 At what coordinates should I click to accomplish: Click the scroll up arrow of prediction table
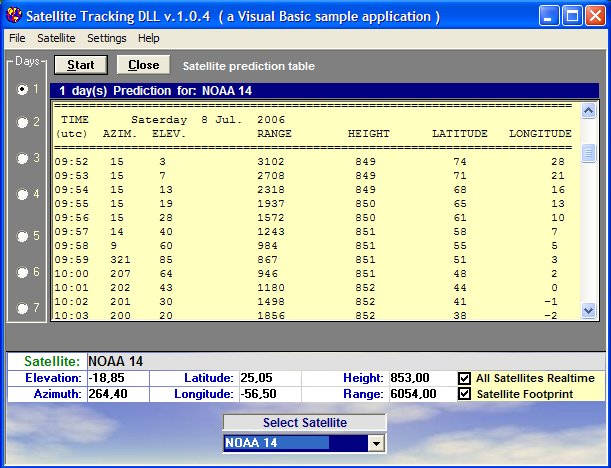[588, 111]
